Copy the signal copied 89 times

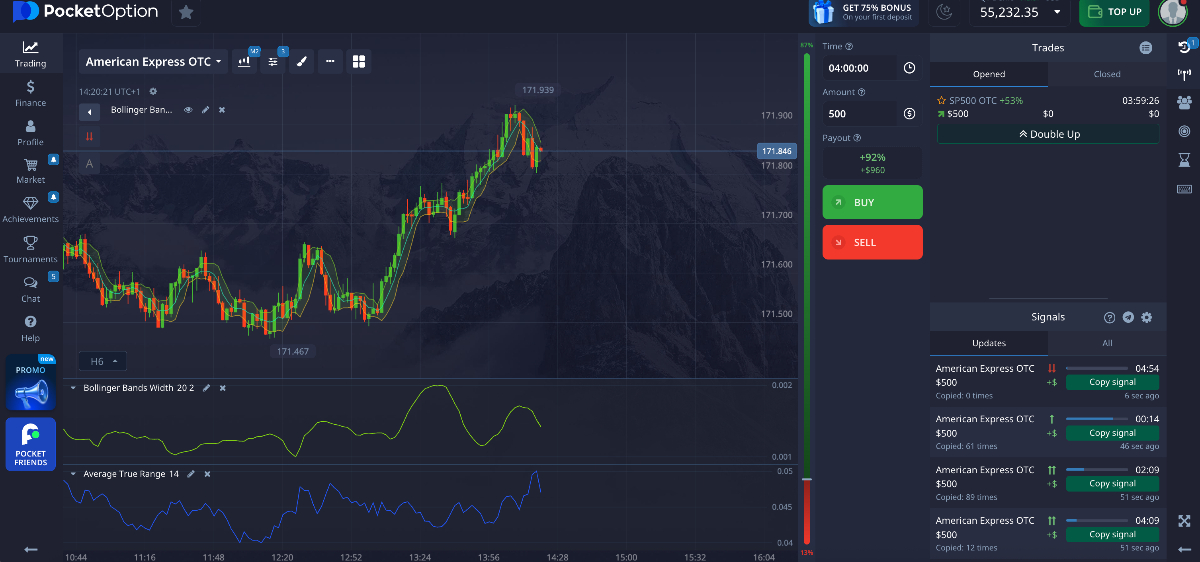point(1112,483)
